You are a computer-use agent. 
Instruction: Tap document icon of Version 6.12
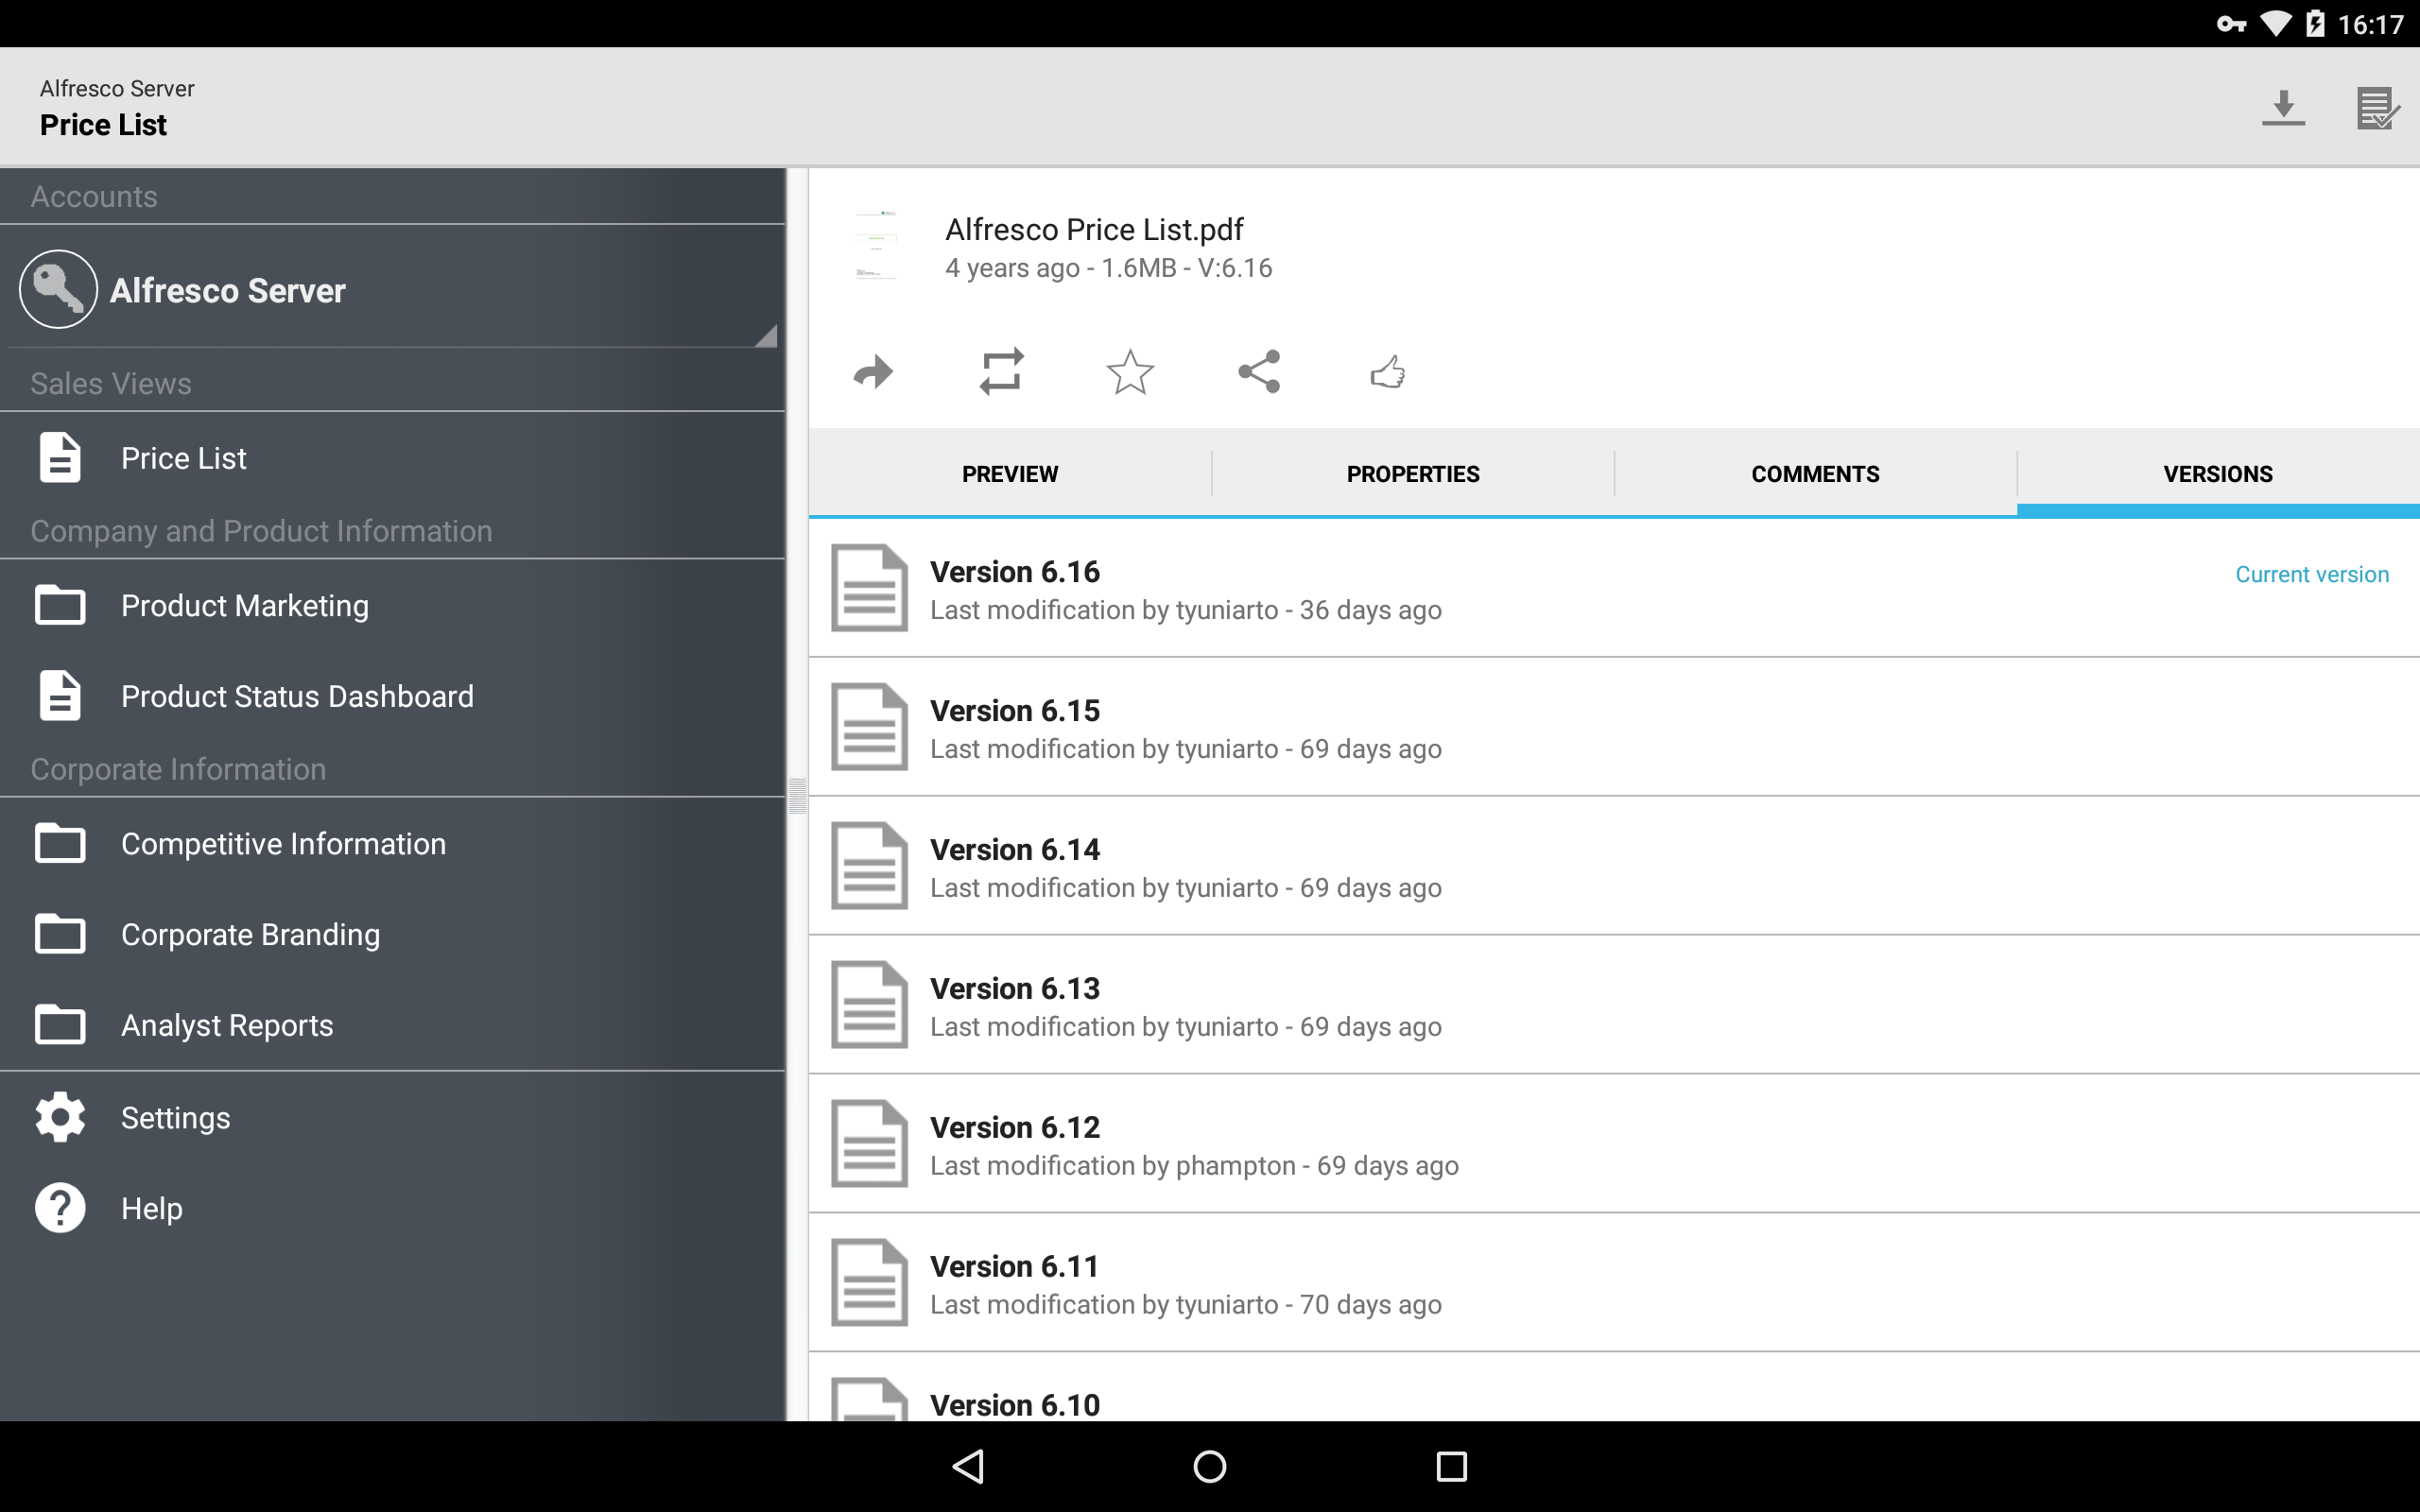point(869,1144)
